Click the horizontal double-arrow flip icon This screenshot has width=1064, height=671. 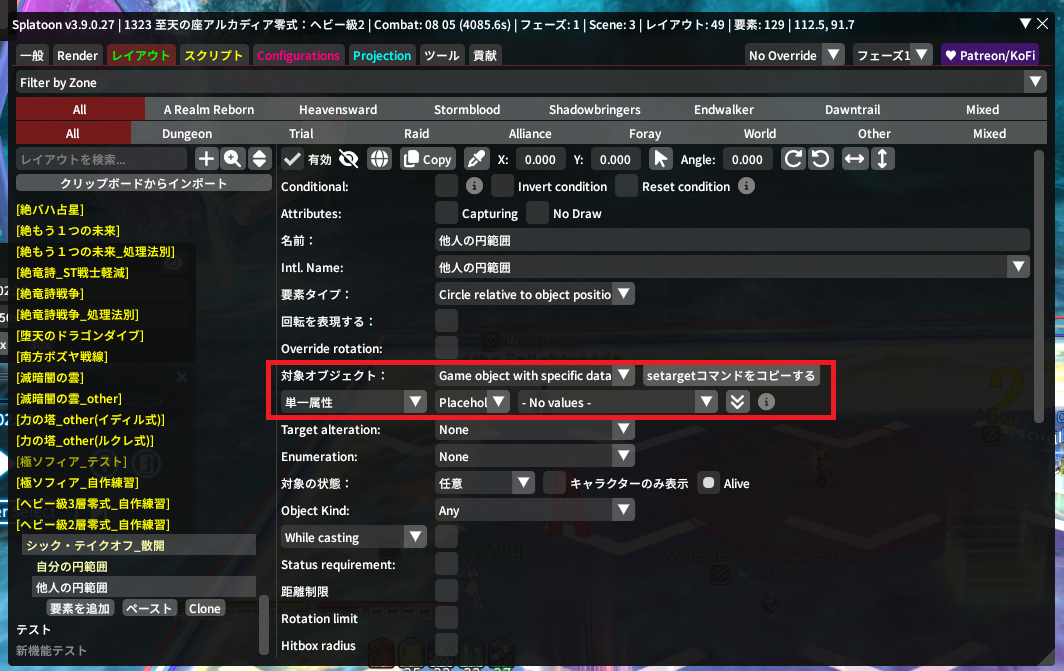click(855, 159)
